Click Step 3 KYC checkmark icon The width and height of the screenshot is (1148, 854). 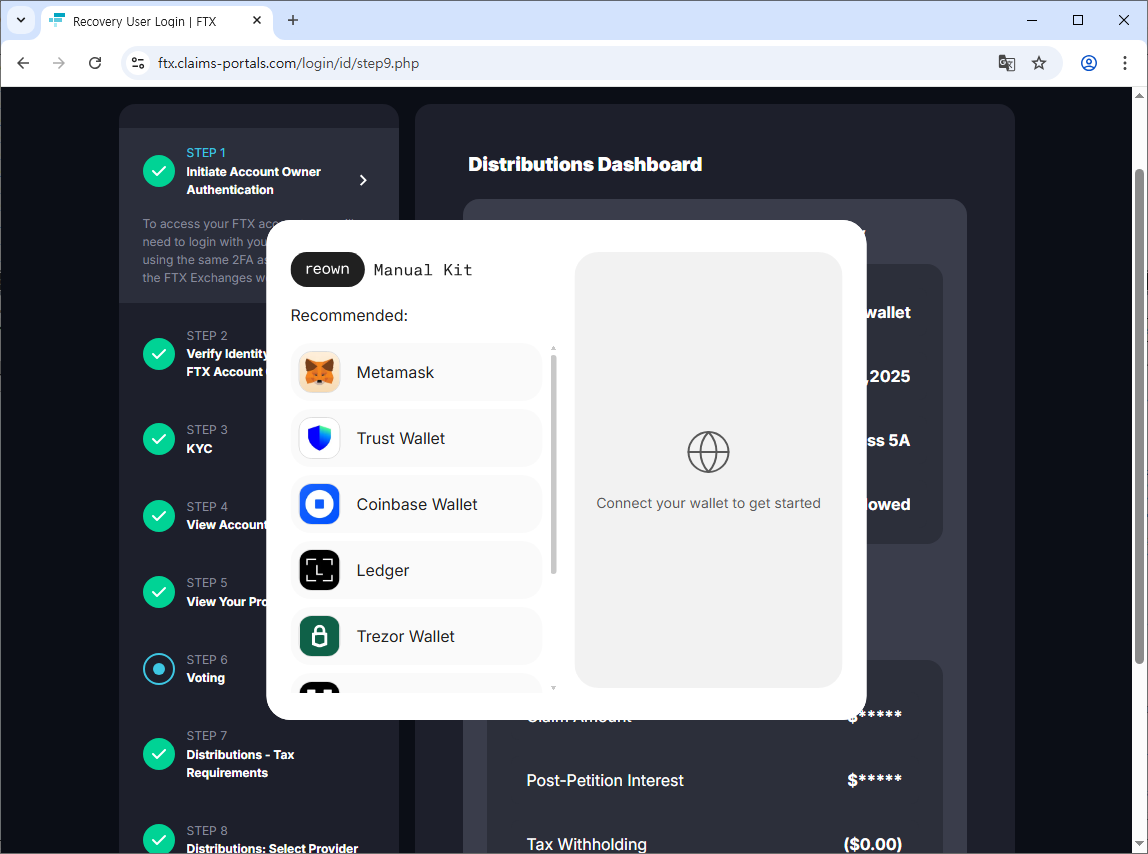pyautogui.click(x=159, y=439)
